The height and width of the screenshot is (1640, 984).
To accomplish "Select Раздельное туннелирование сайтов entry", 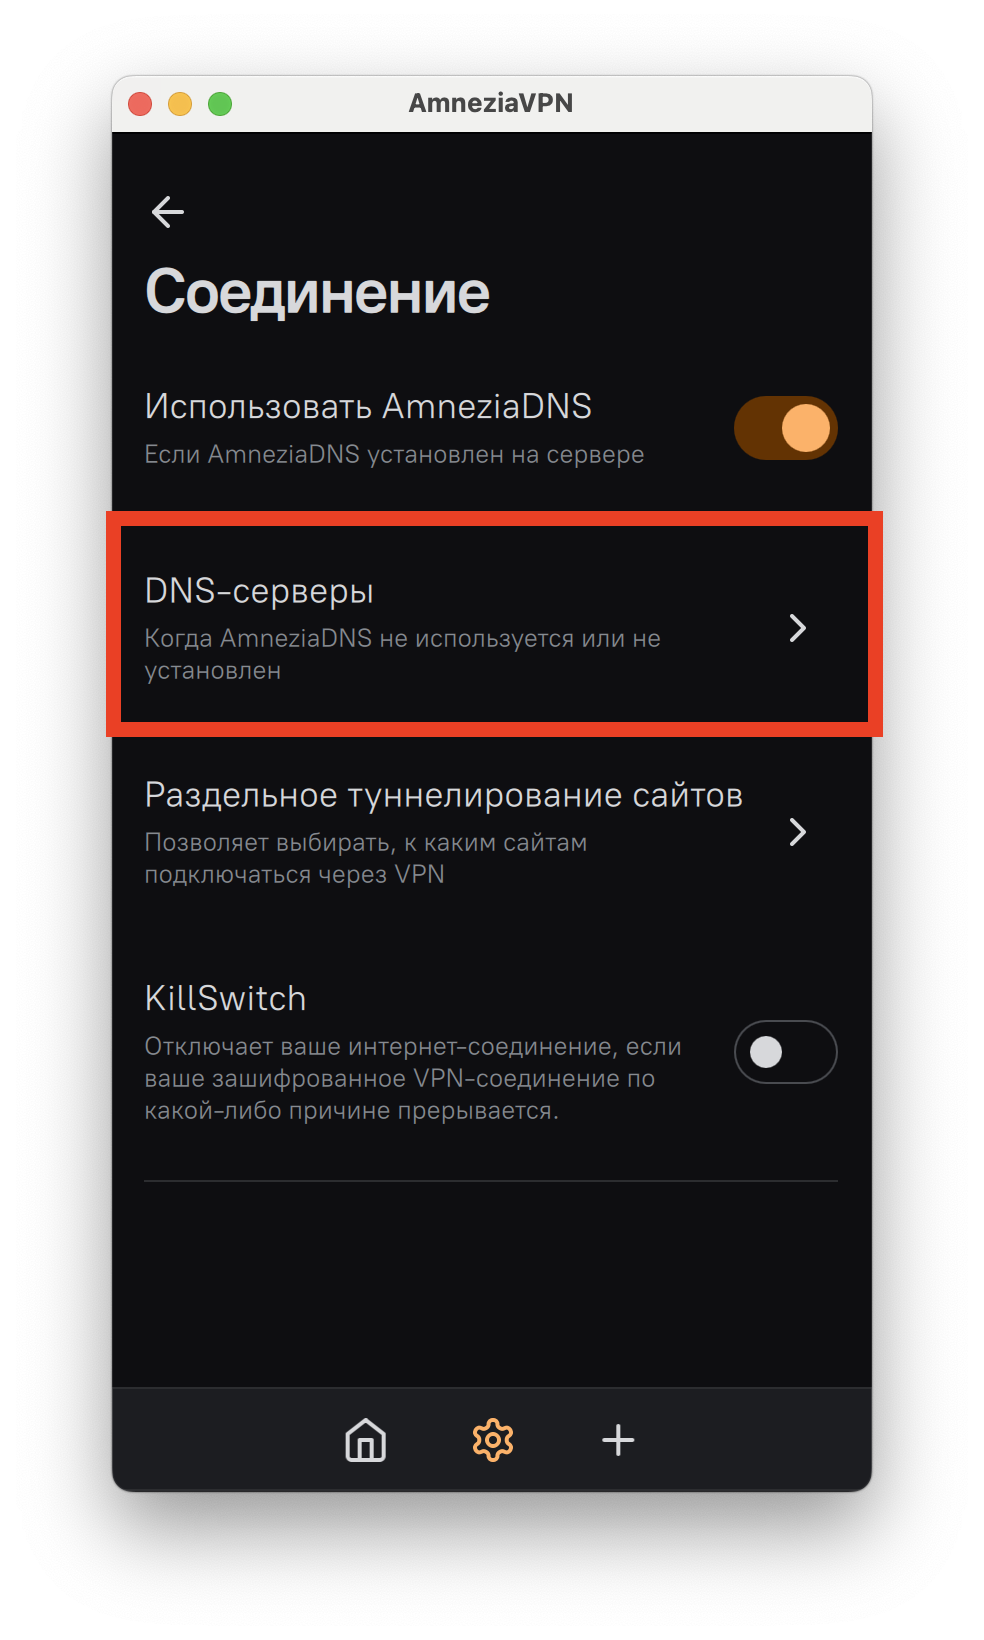I will click(x=492, y=832).
